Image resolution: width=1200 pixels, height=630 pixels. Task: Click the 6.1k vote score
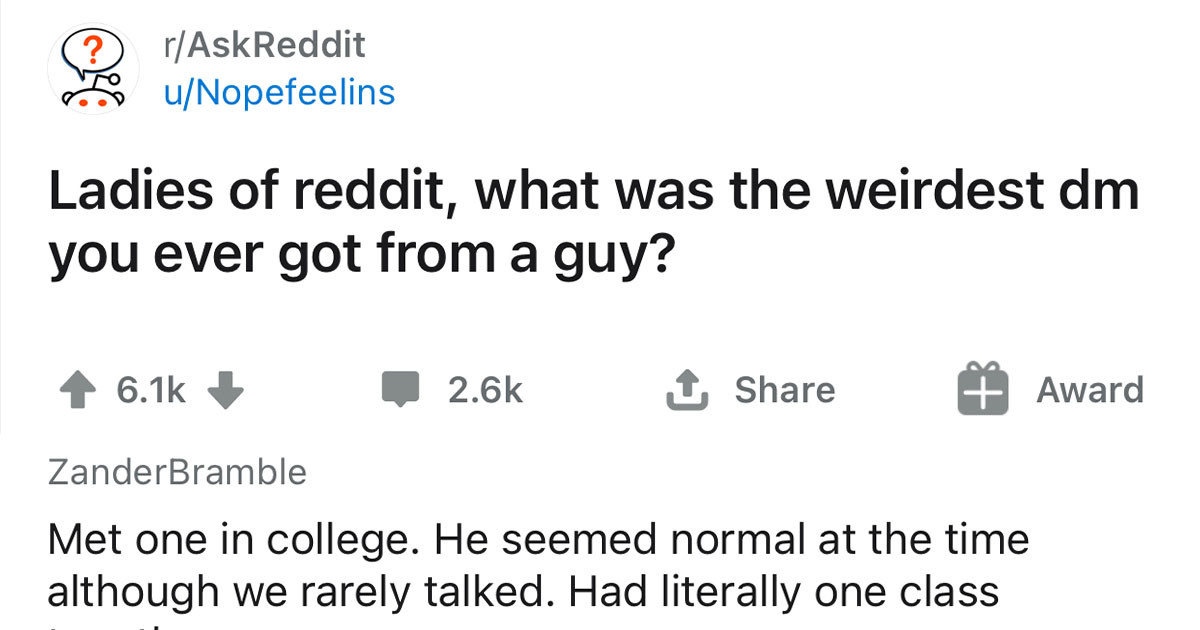(151, 390)
